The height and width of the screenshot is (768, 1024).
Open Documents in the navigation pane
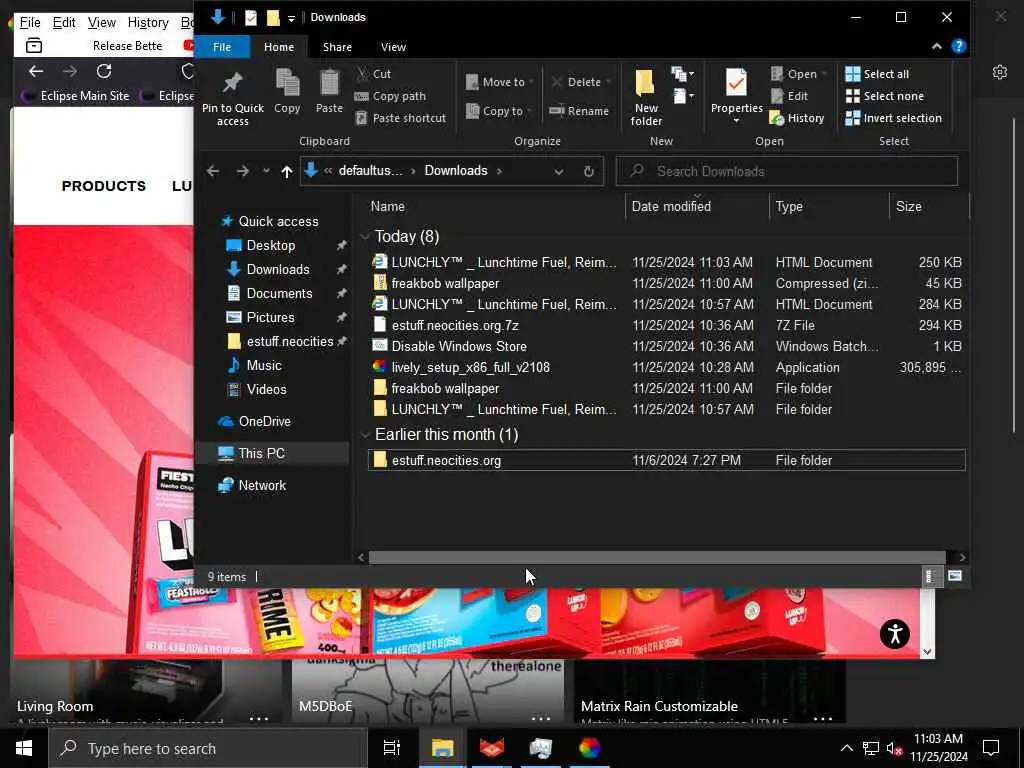(279, 293)
